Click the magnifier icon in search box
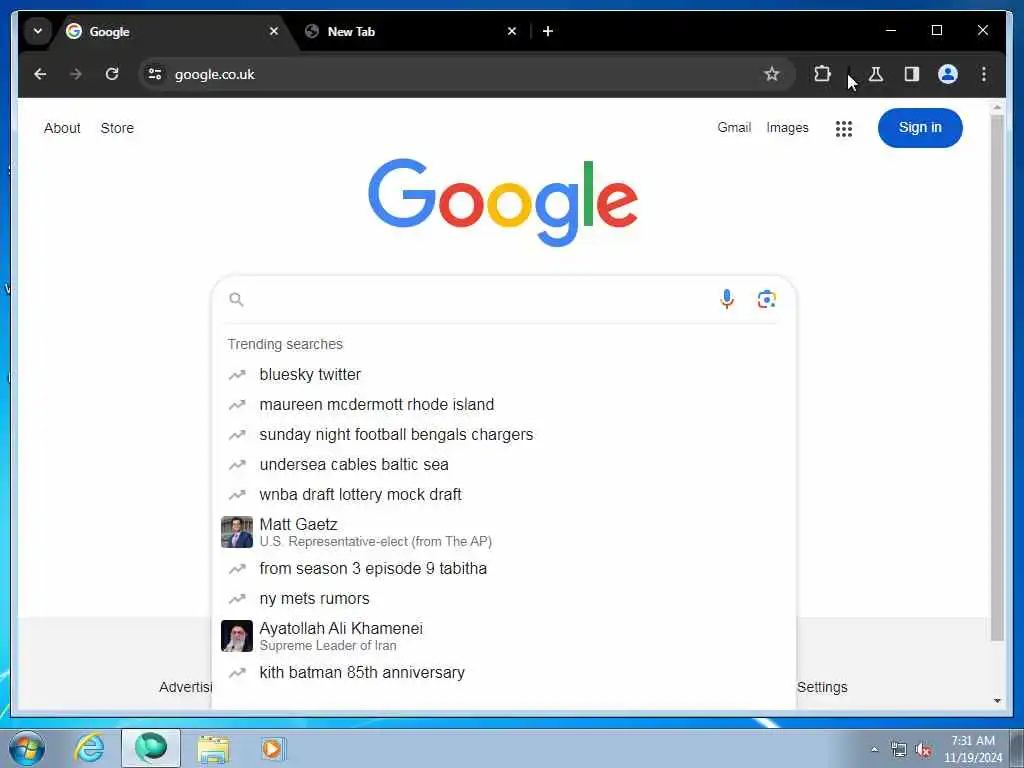 coord(236,299)
